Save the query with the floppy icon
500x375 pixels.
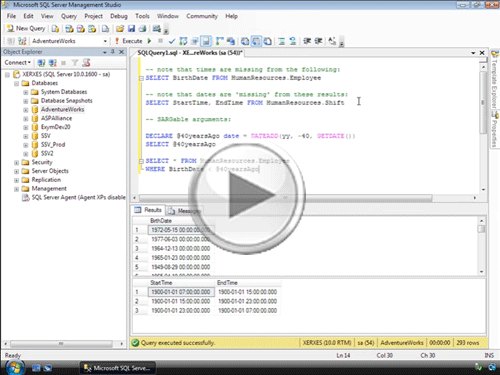pos(131,29)
